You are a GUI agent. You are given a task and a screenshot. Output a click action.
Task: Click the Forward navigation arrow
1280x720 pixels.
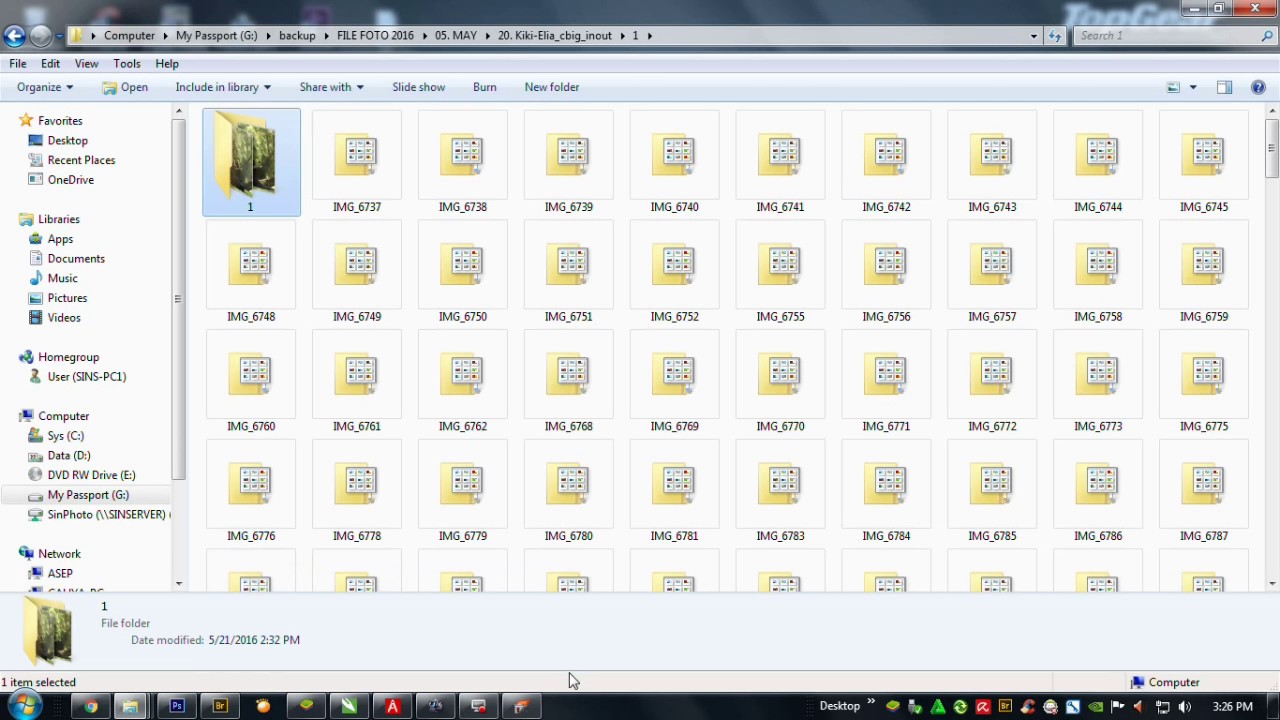(x=40, y=36)
